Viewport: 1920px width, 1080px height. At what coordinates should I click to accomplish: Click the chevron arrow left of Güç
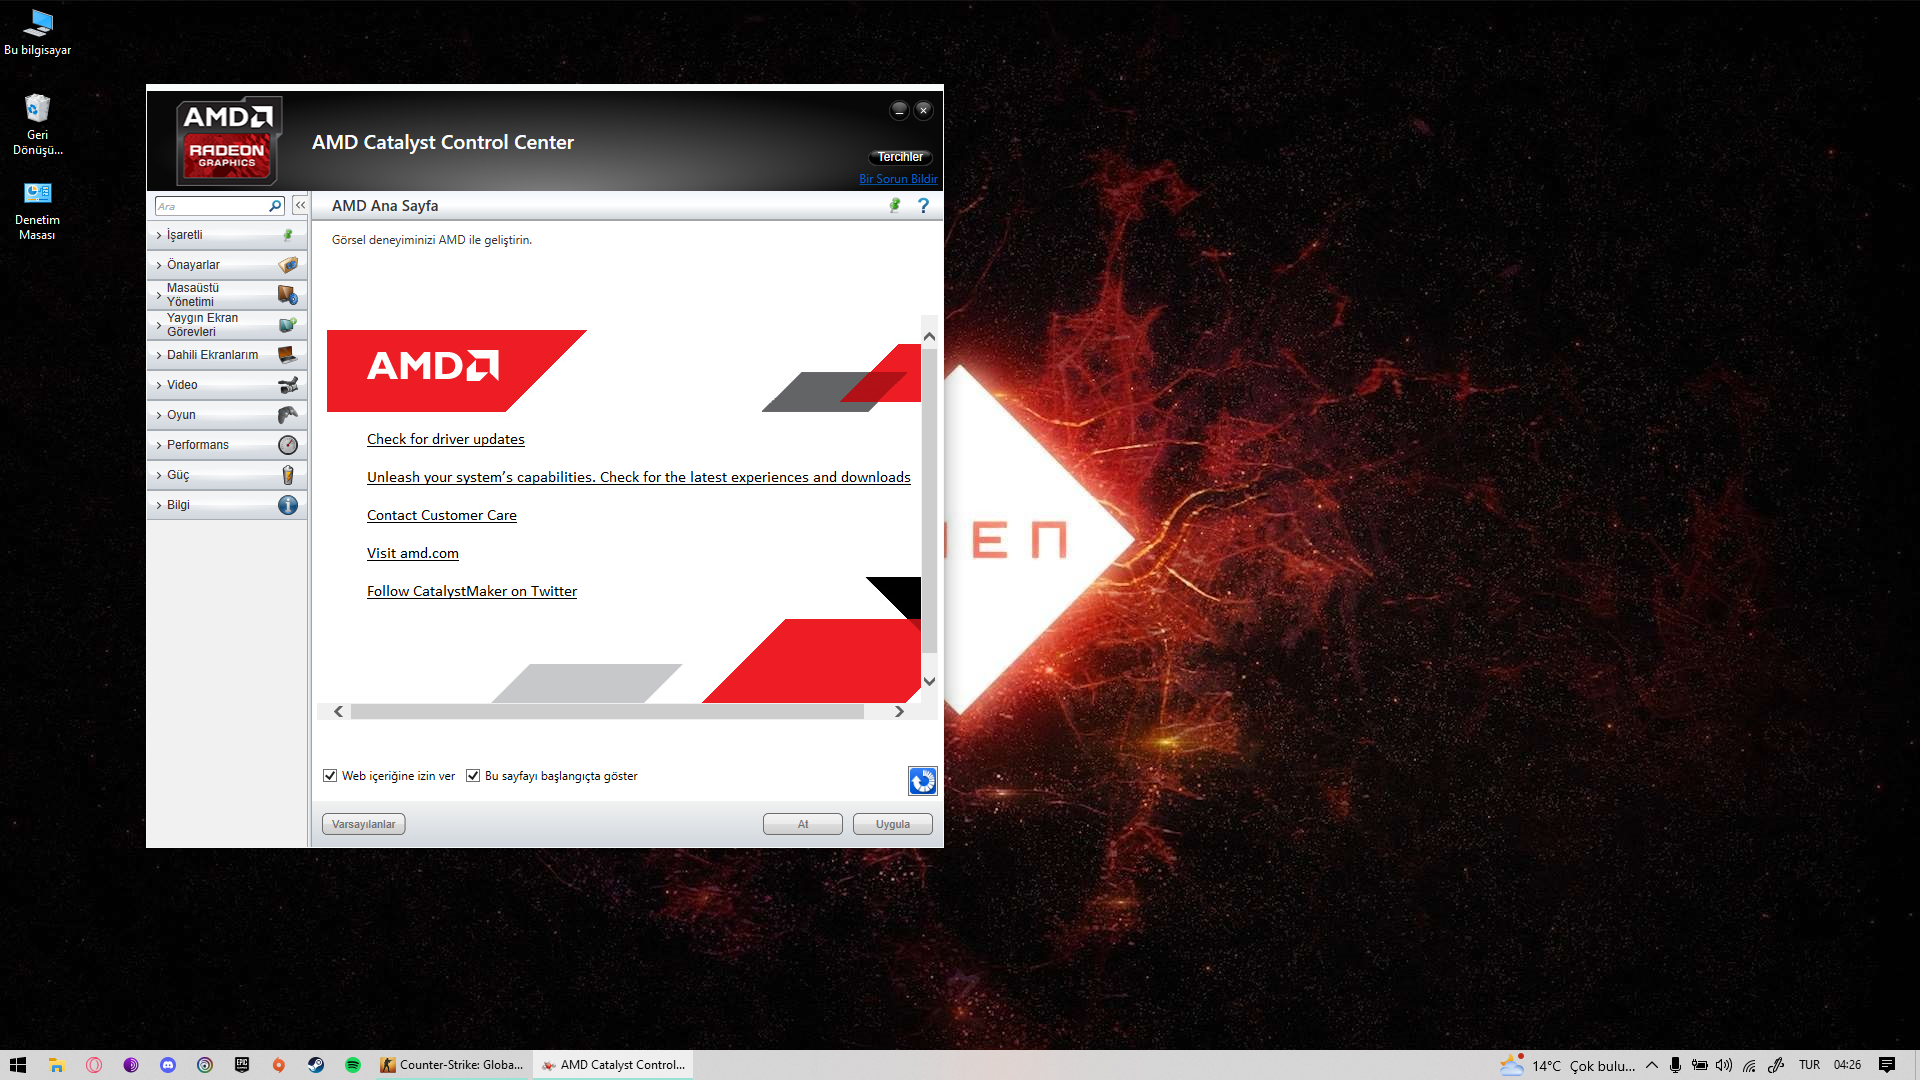(159, 475)
